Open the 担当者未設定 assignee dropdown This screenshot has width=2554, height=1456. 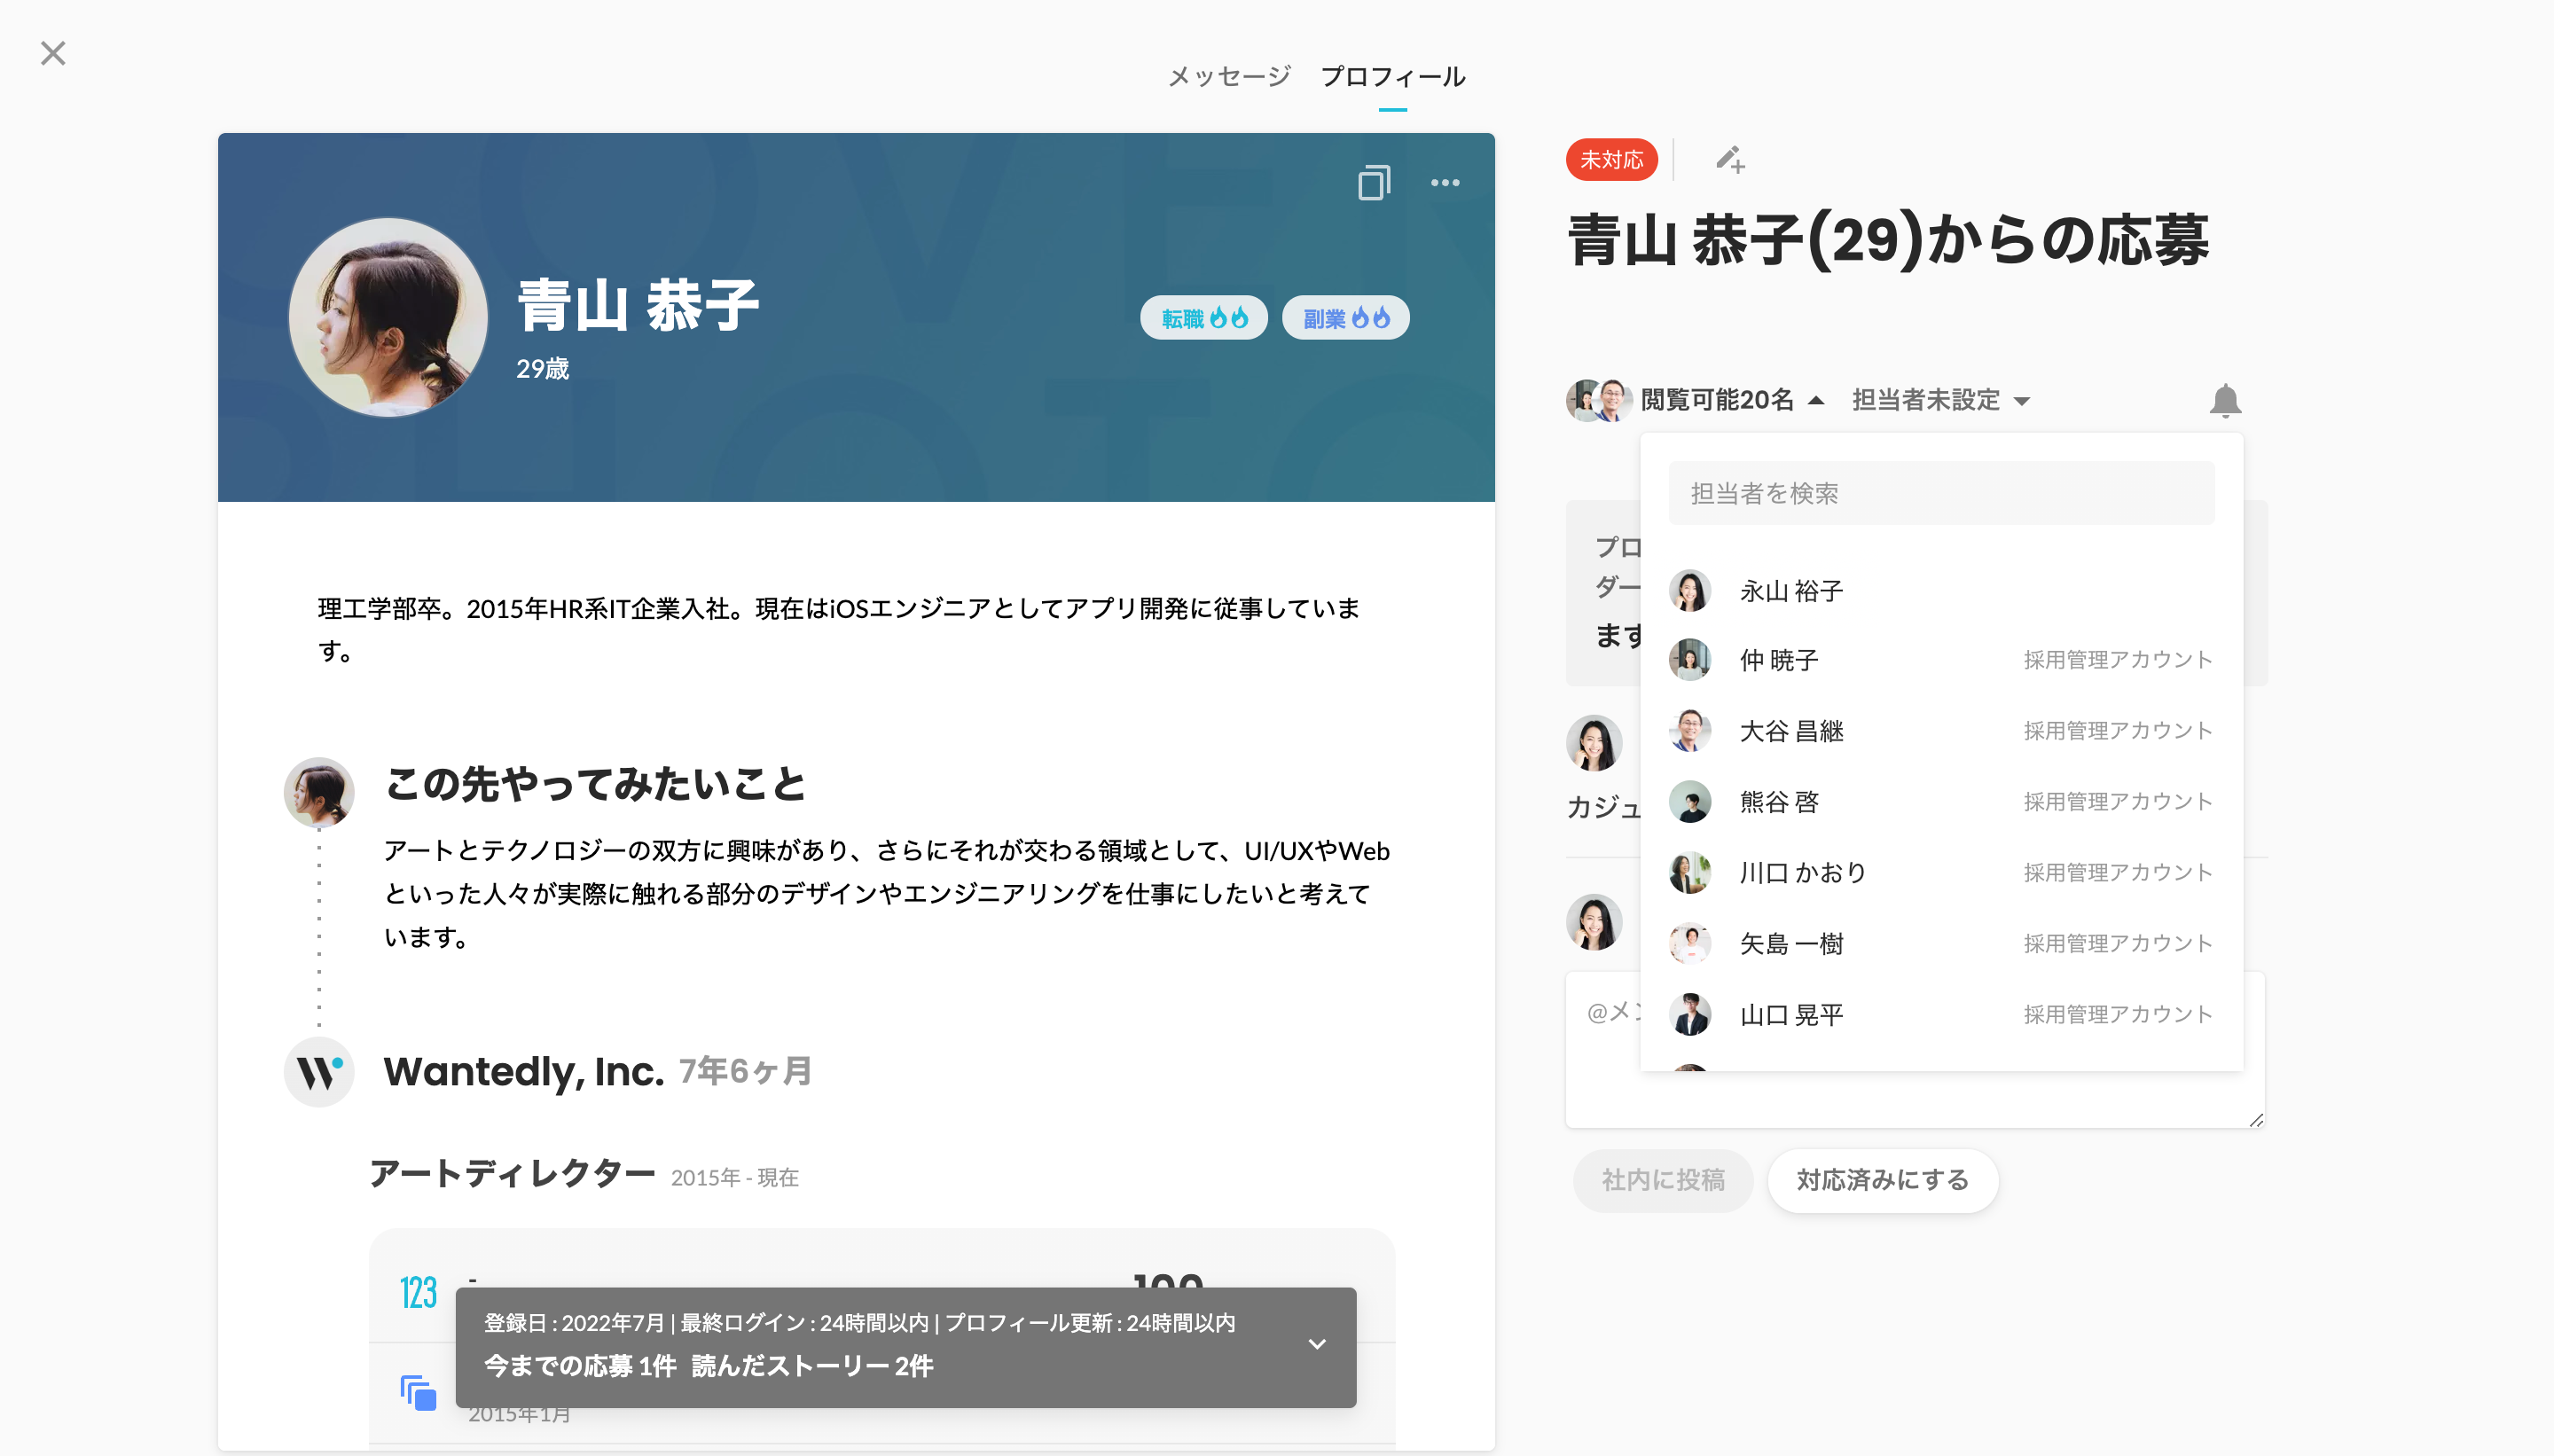click(1941, 400)
